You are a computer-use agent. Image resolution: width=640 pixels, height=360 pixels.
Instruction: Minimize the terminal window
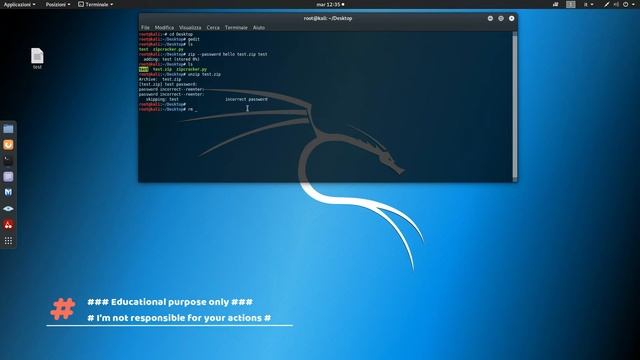click(x=490, y=18)
